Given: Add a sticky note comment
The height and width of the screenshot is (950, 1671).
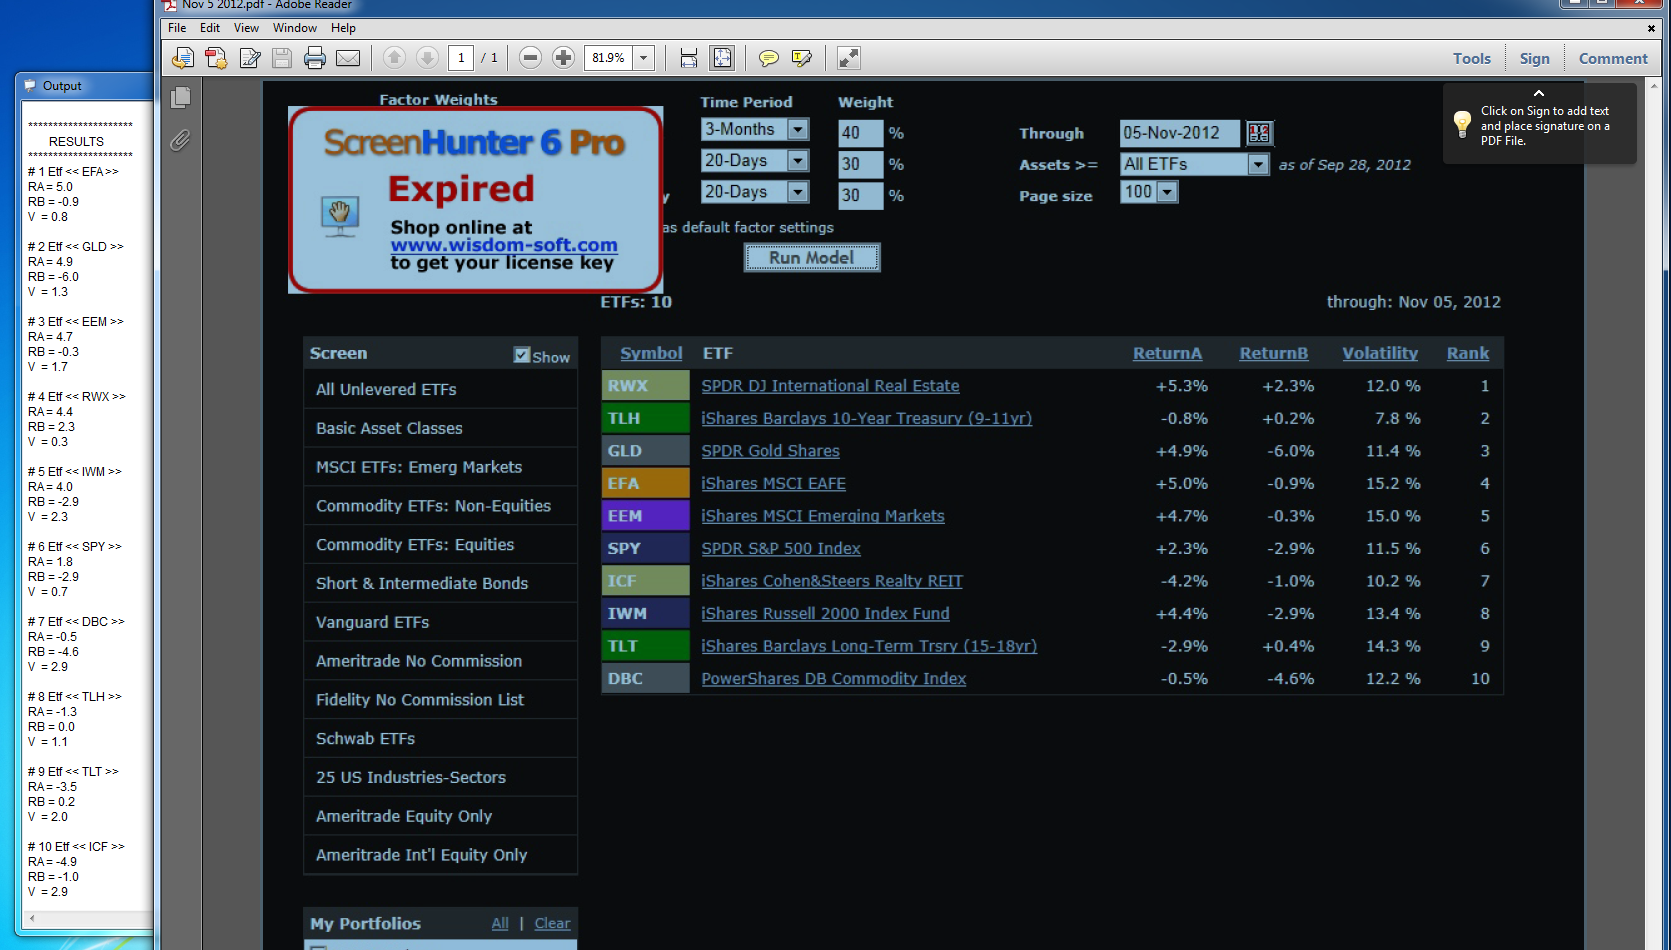Looking at the screenshot, I should (769, 58).
